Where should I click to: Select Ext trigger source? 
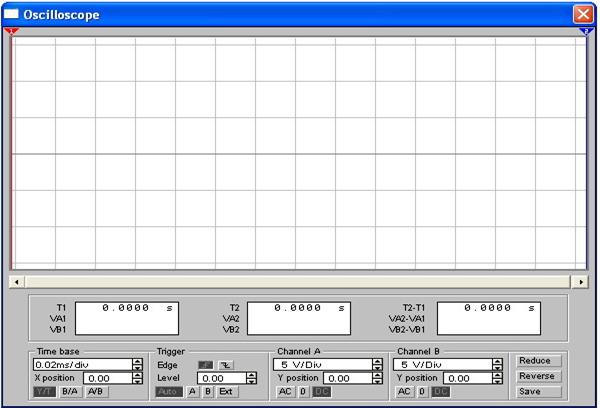226,392
